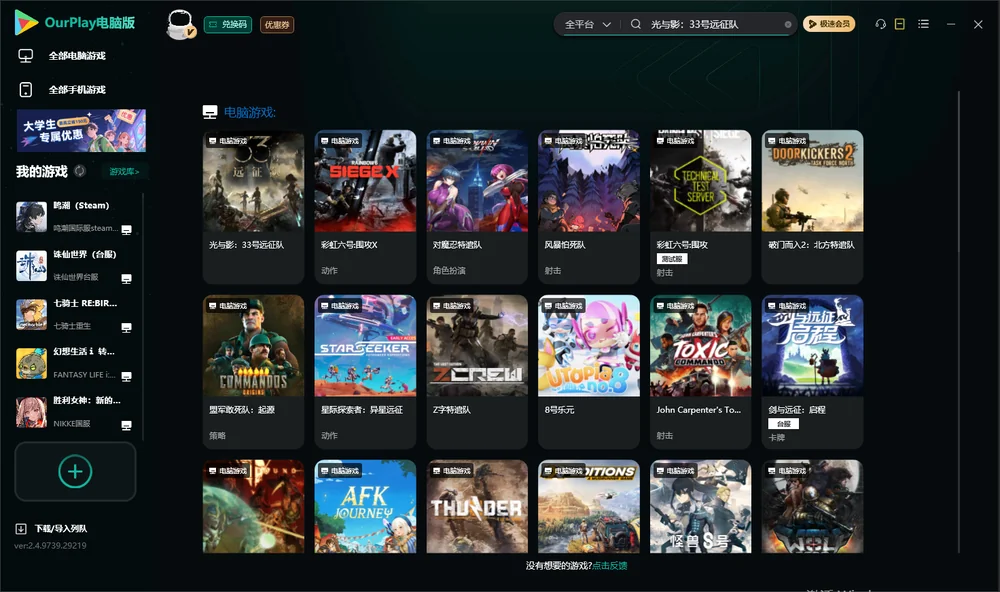1000x592 pixels.
Task: Click the 对魔忍特遣队 game title
Action: coord(457,245)
